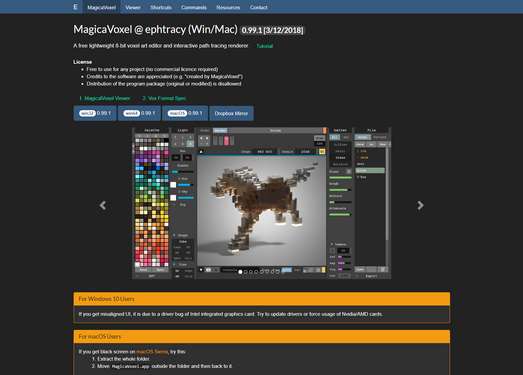
Task: Download the macOS 0.99.1 build
Action: pos(185,113)
